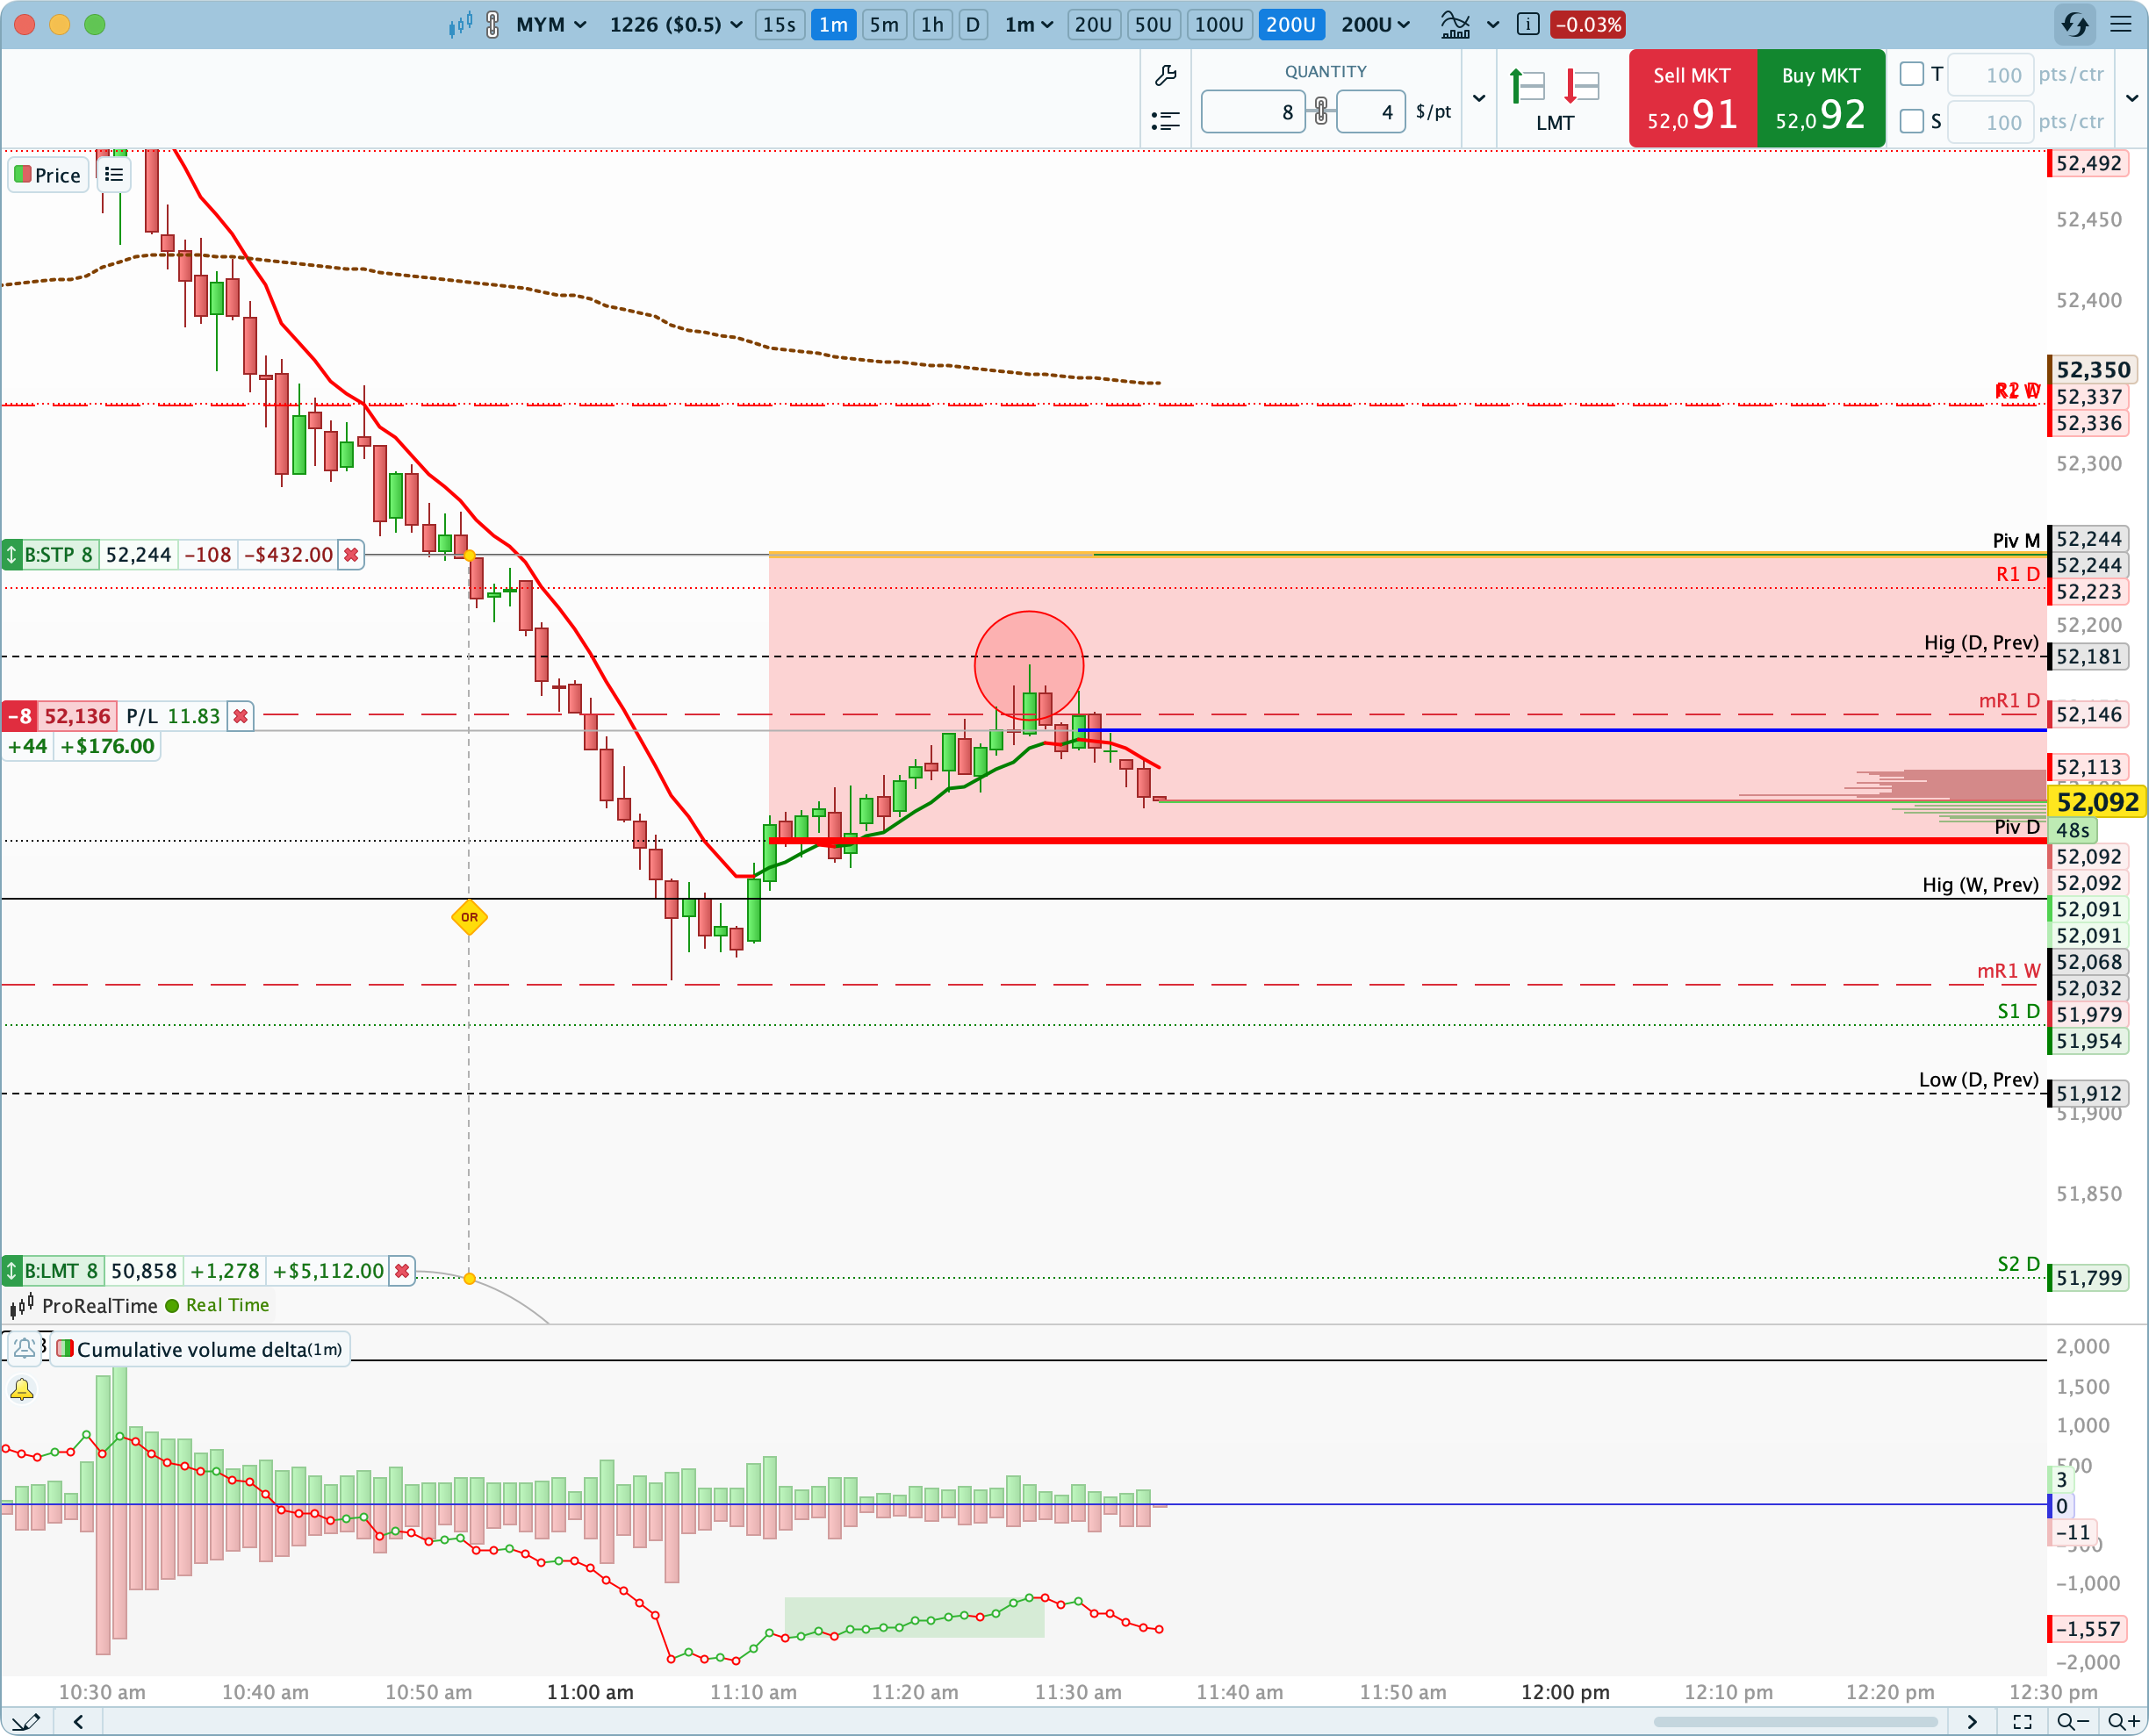Expand the target/stop panel chevron
Screen dimensions: 2149x1736
pyautogui.click(x=2132, y=98)
